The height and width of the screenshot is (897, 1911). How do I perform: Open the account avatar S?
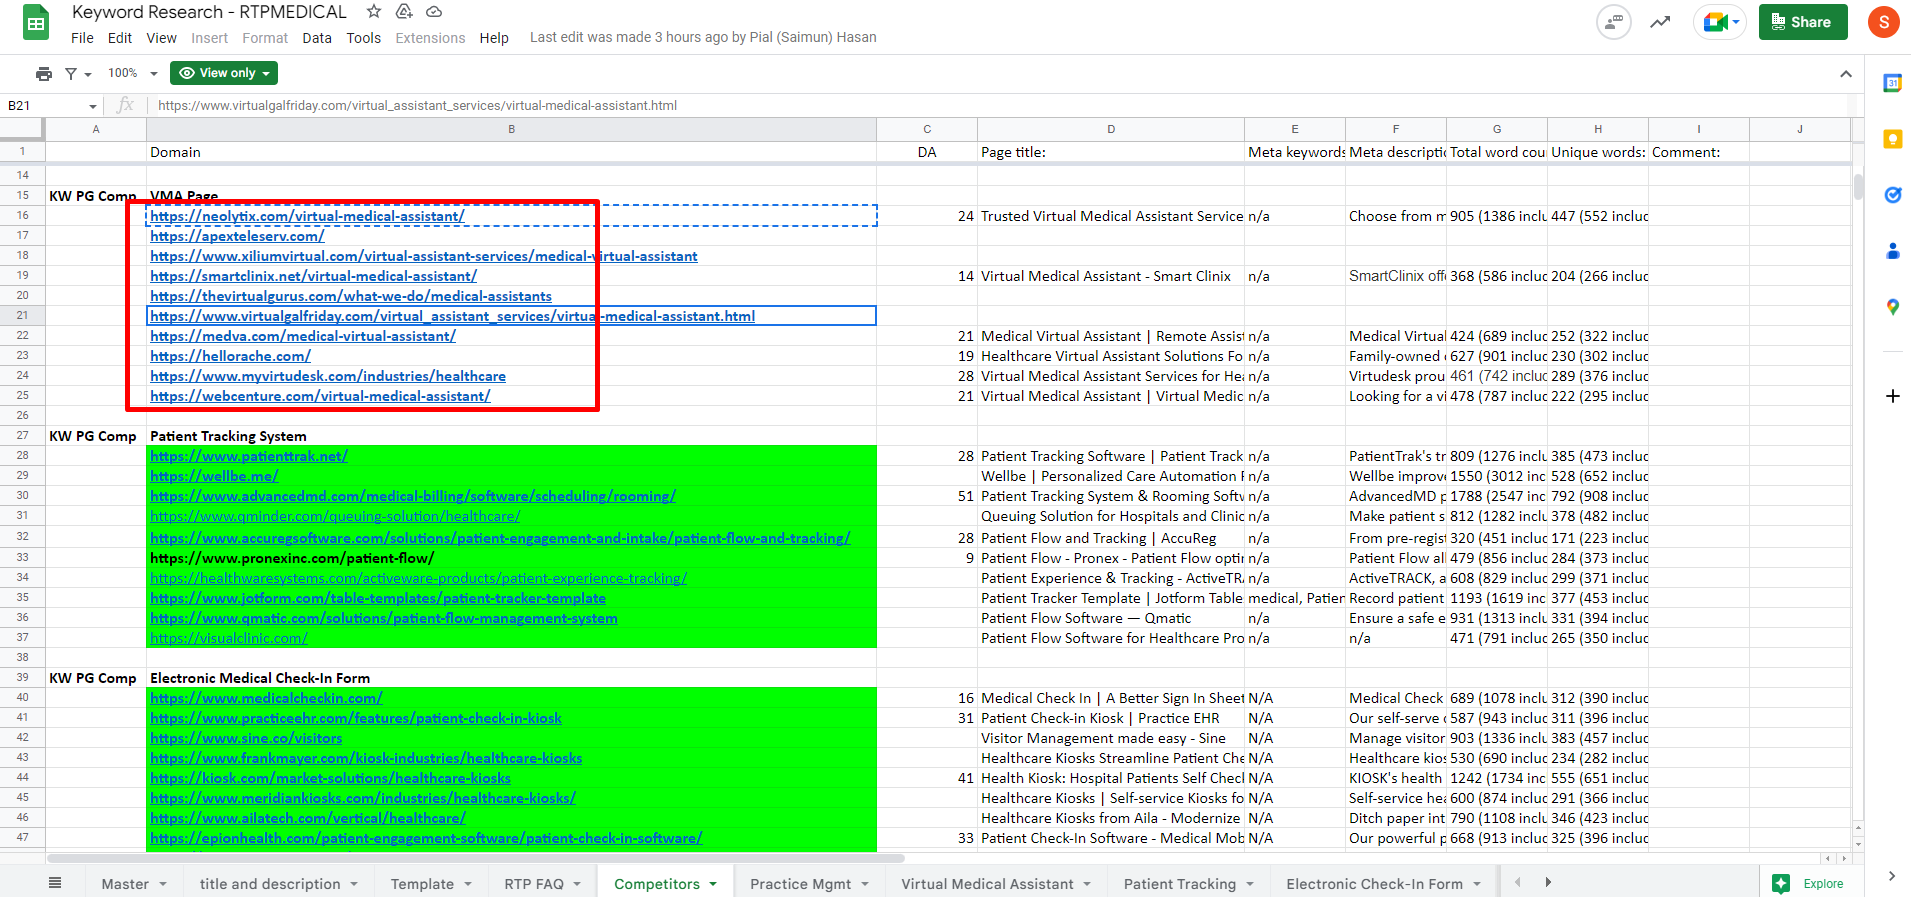(x=1883, y=22)
